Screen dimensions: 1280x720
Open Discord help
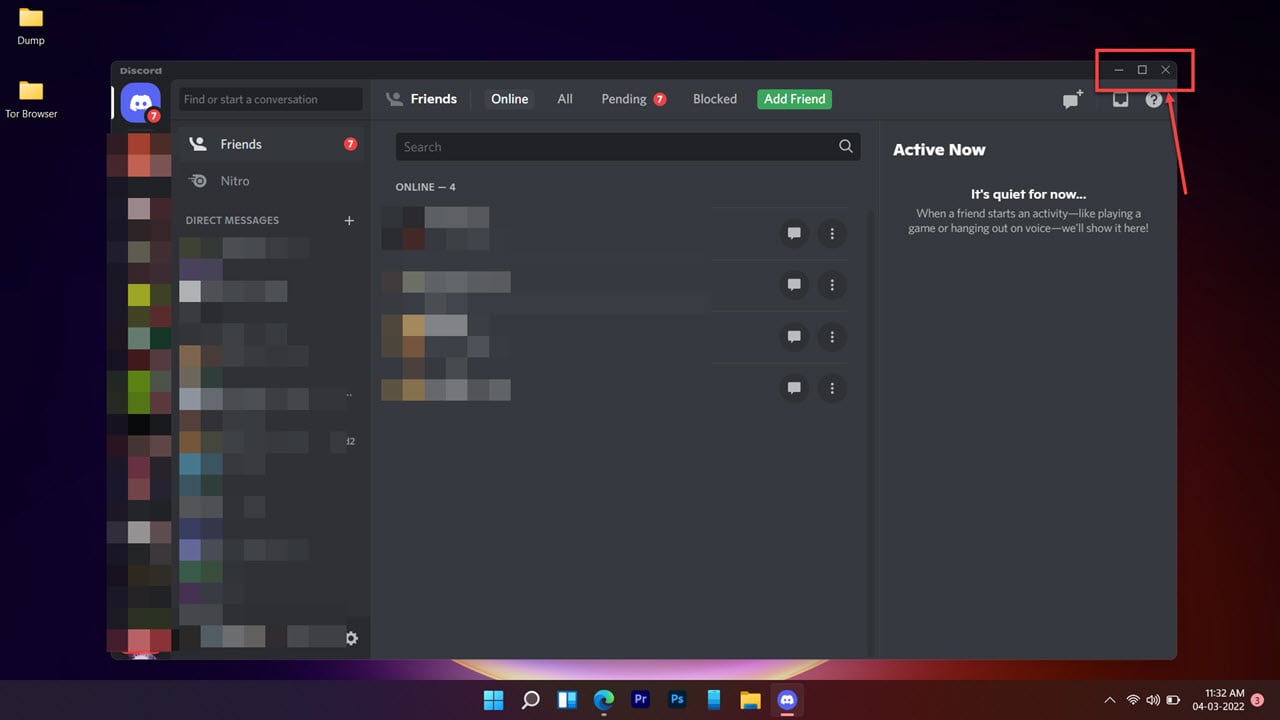(x=1154, y=99)
